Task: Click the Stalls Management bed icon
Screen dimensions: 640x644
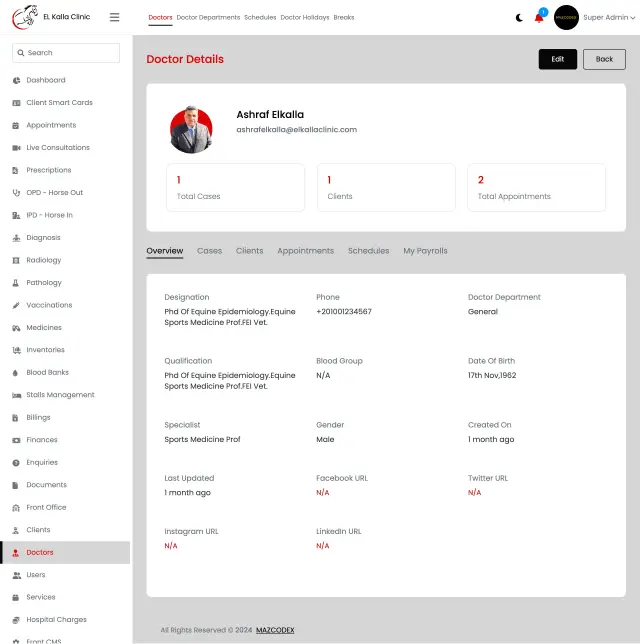Action: (x=16, y=396)
